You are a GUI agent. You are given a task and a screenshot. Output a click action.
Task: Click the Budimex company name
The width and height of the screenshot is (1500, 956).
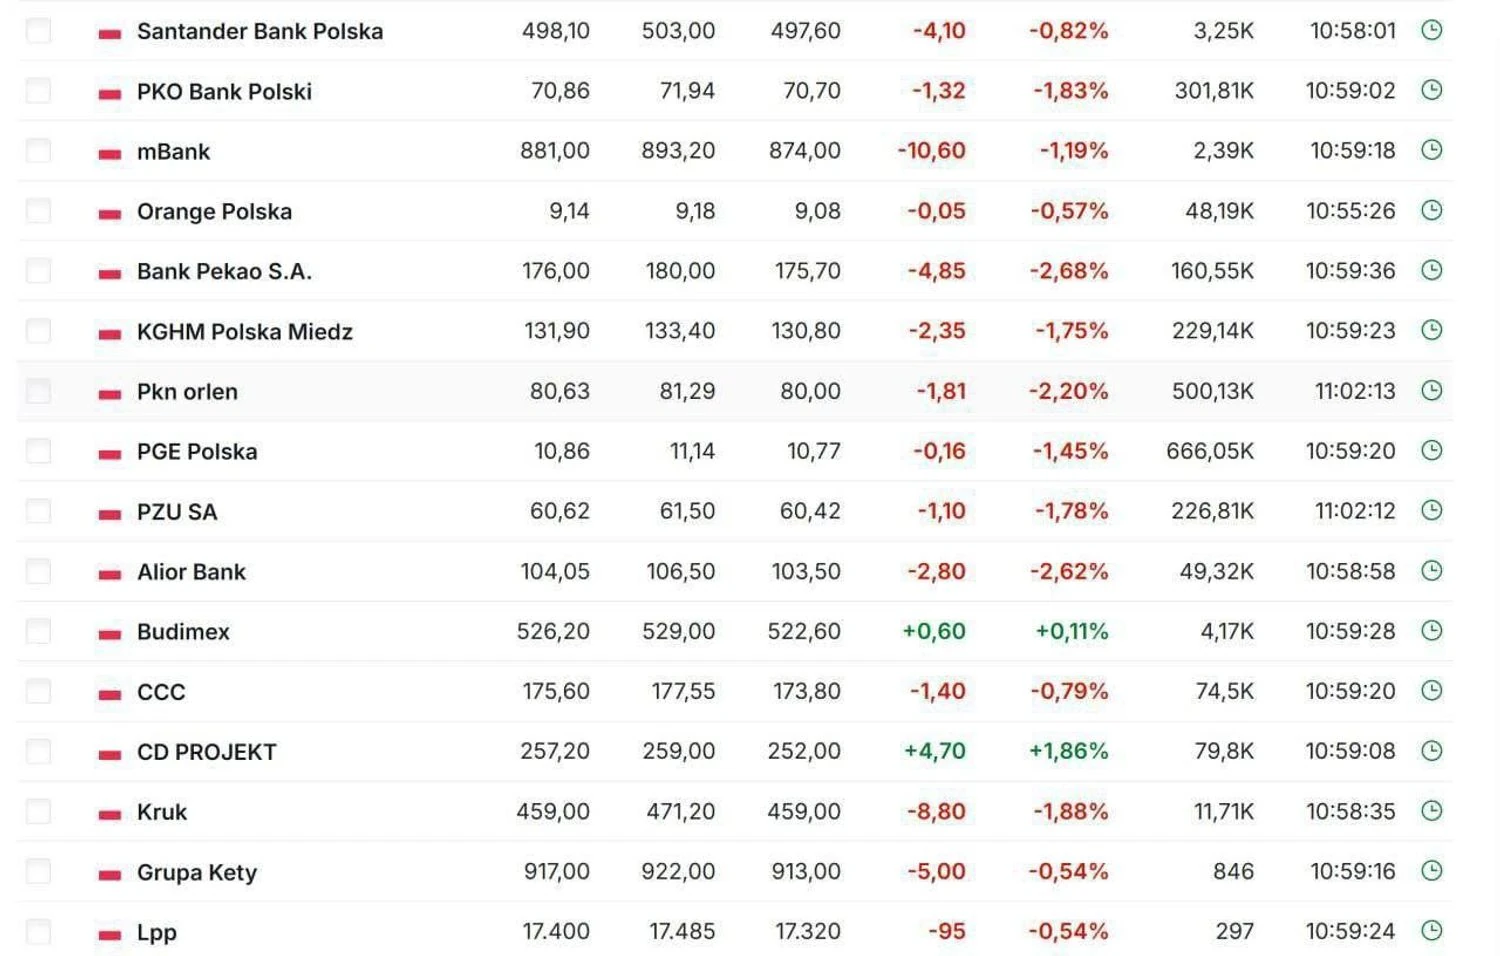point(183,632)
